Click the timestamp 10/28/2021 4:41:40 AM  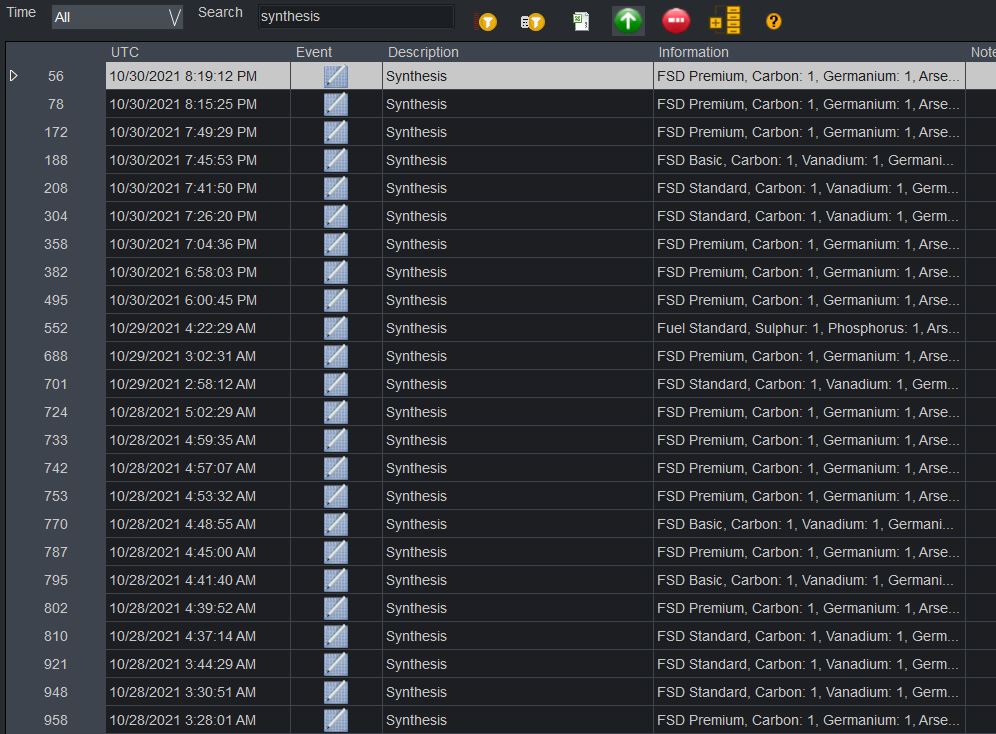183,580
